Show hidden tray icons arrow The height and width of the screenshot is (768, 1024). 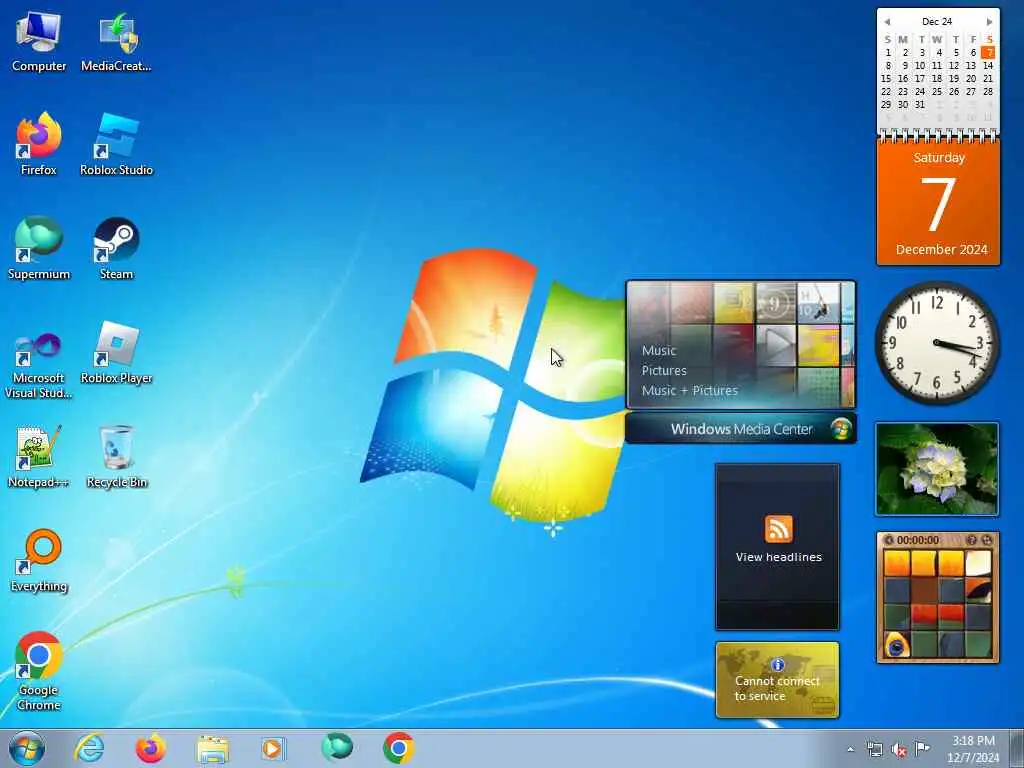pos(850,749)
